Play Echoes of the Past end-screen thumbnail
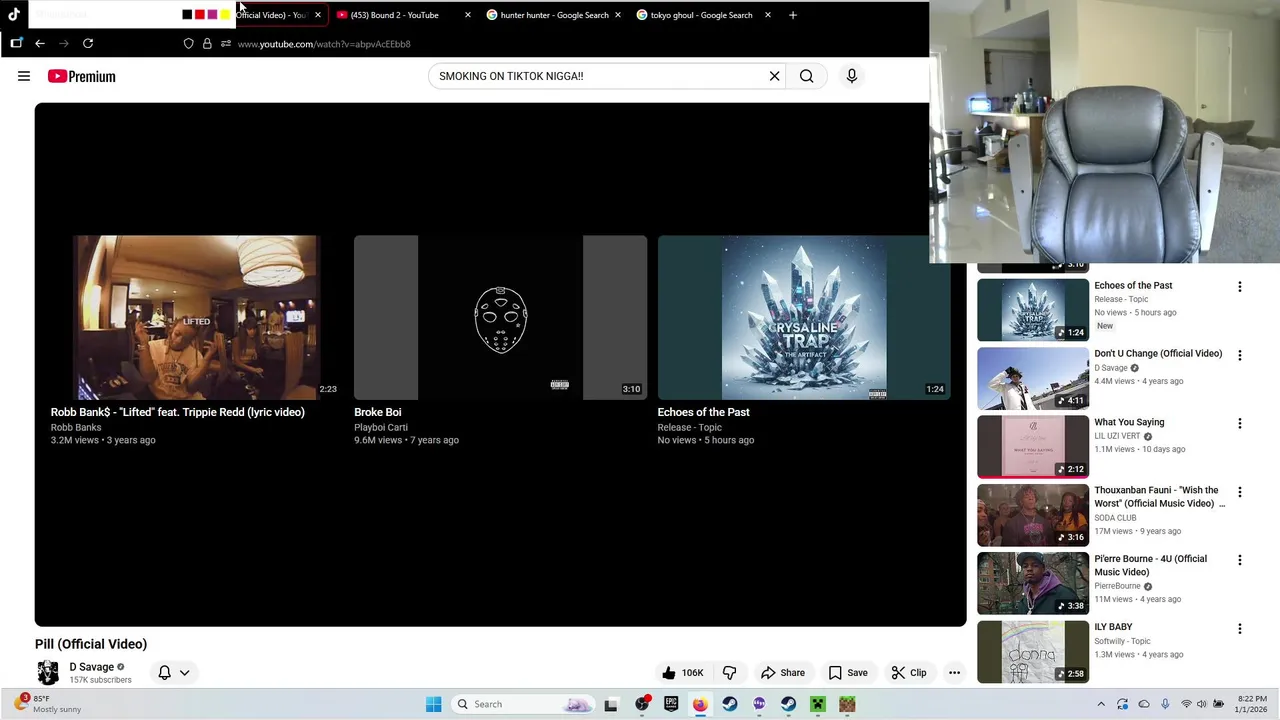 (804, 318)
